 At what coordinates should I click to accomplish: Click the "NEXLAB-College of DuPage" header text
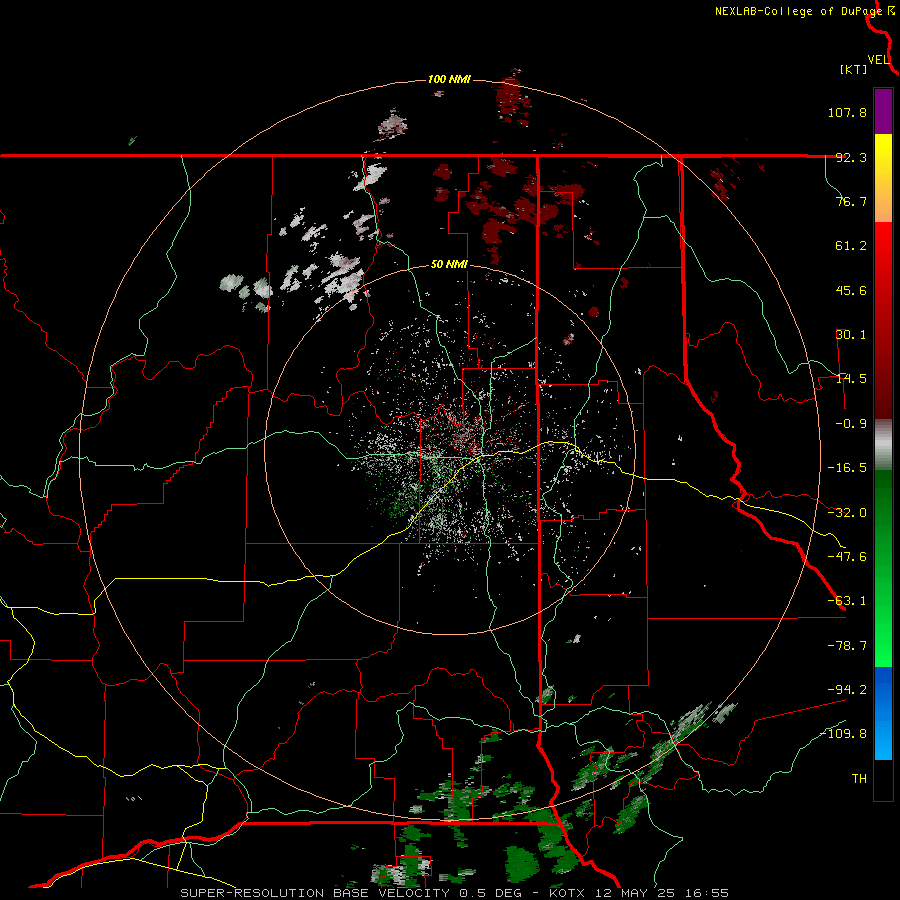798,11
